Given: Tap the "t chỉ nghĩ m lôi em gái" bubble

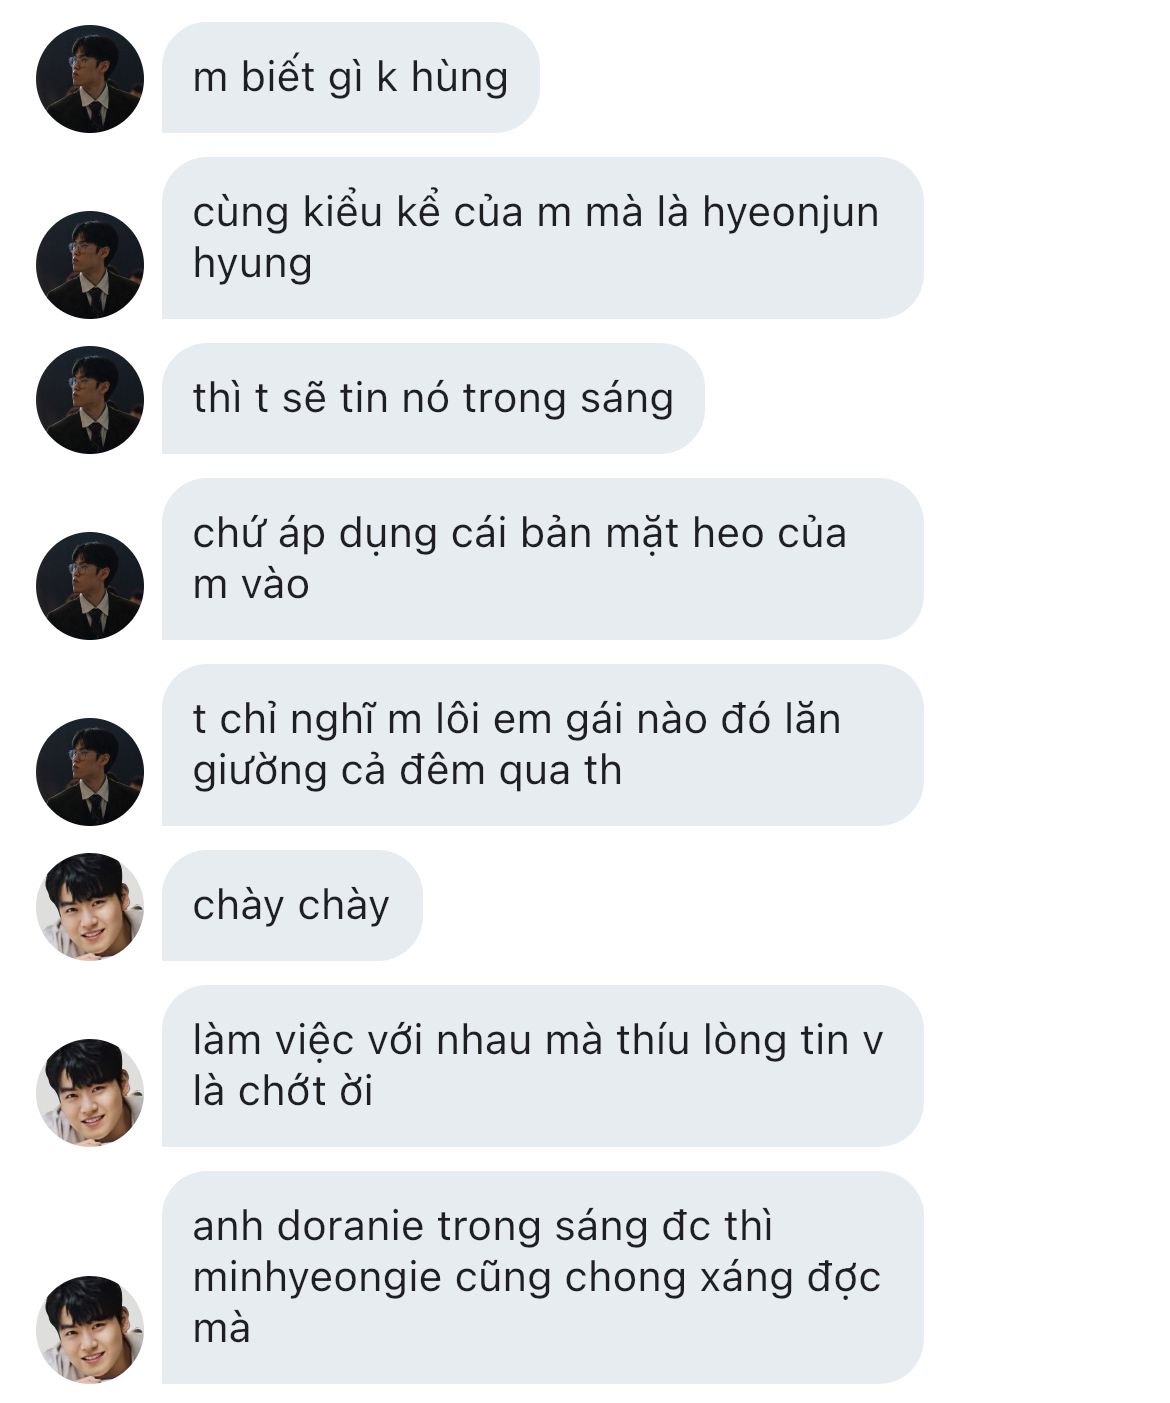Looking at the screenshot, I should (542, 745).
